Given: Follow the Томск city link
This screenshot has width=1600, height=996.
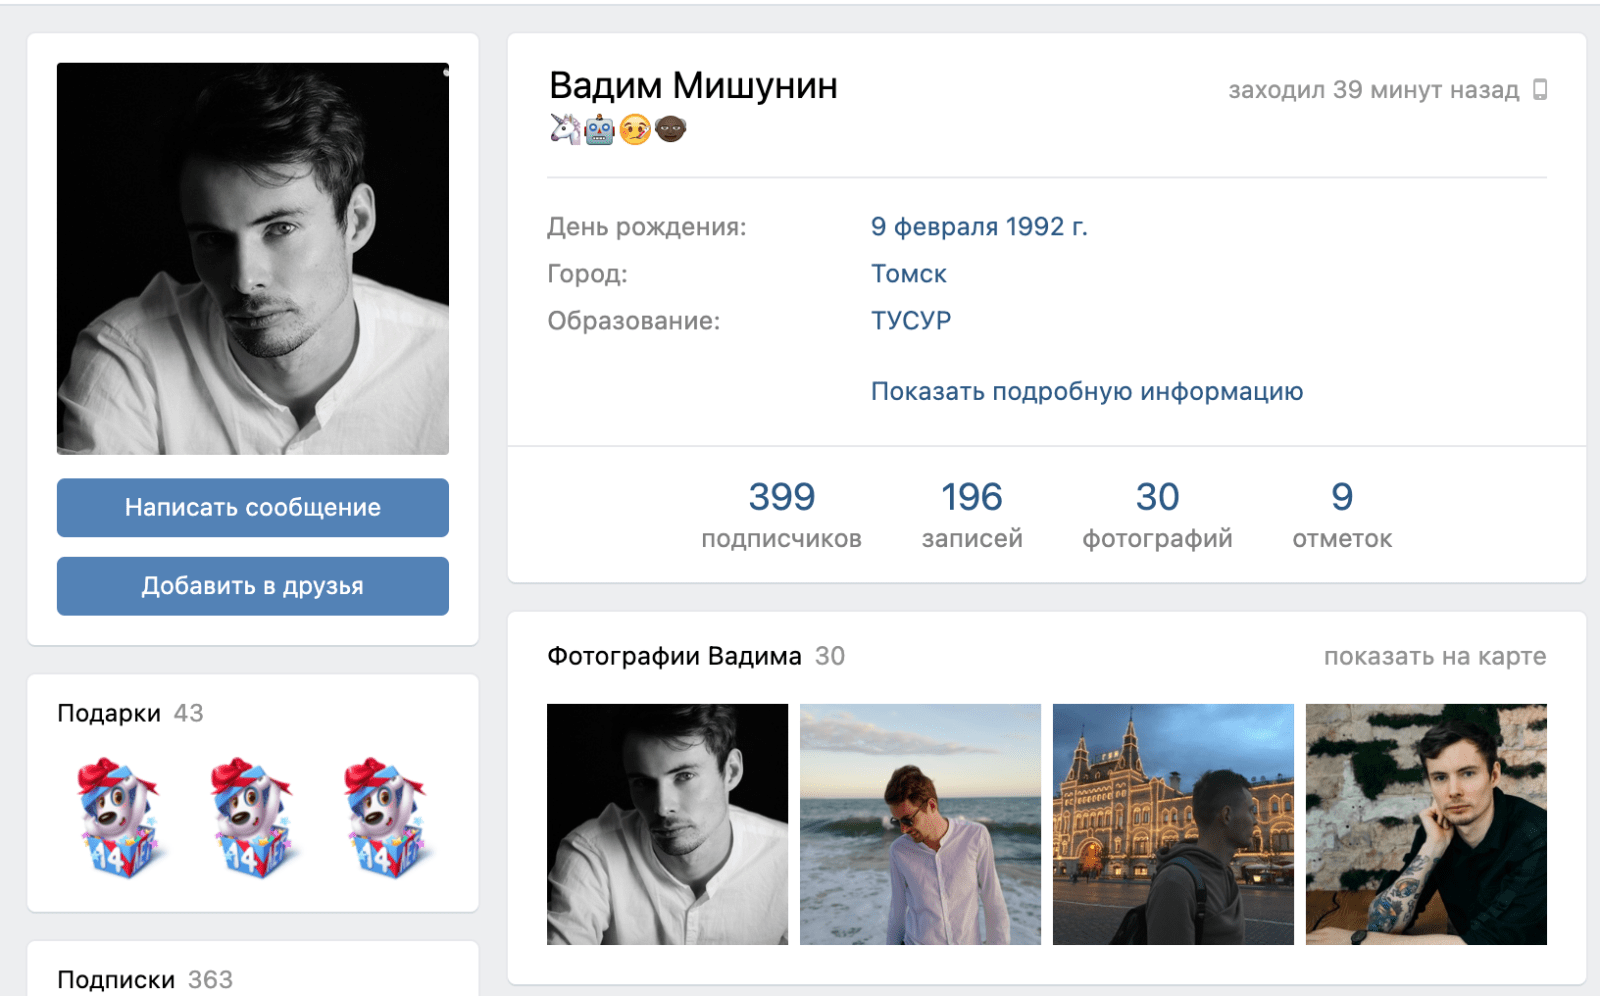Looking at the screenshot, I should [x=908, y=274].
